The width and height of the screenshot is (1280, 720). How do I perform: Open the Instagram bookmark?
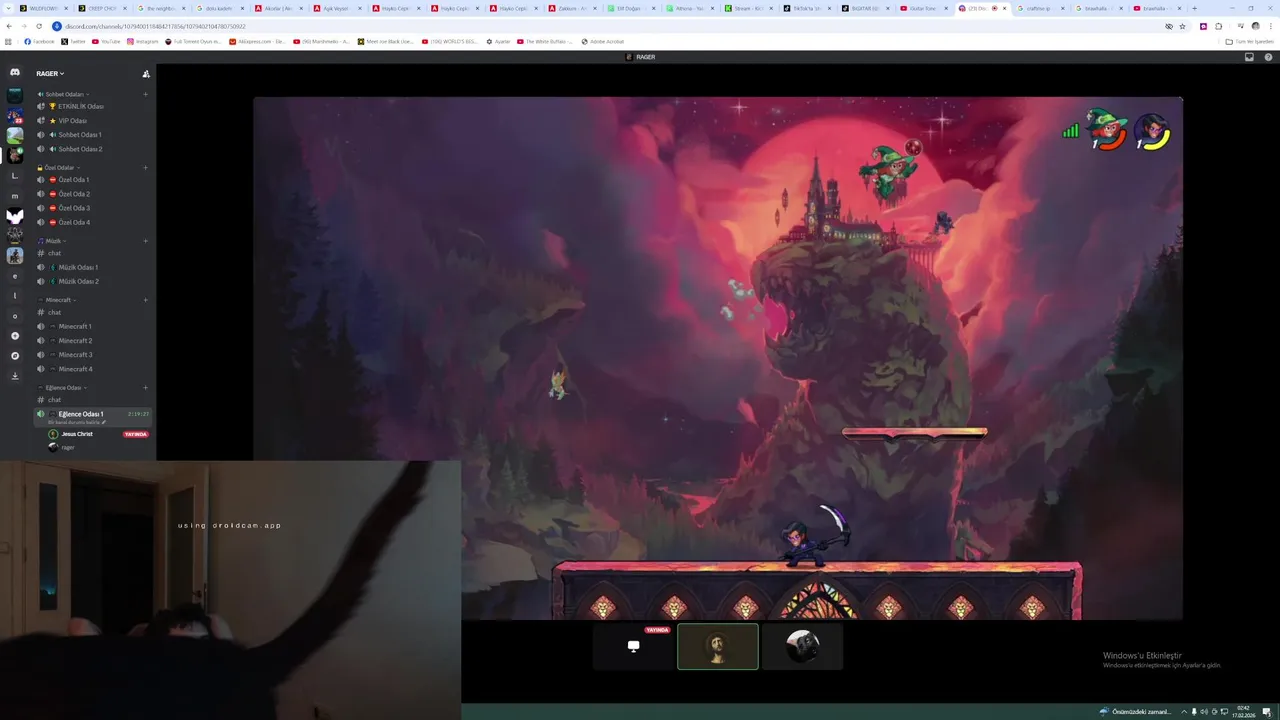click(143, 42)
